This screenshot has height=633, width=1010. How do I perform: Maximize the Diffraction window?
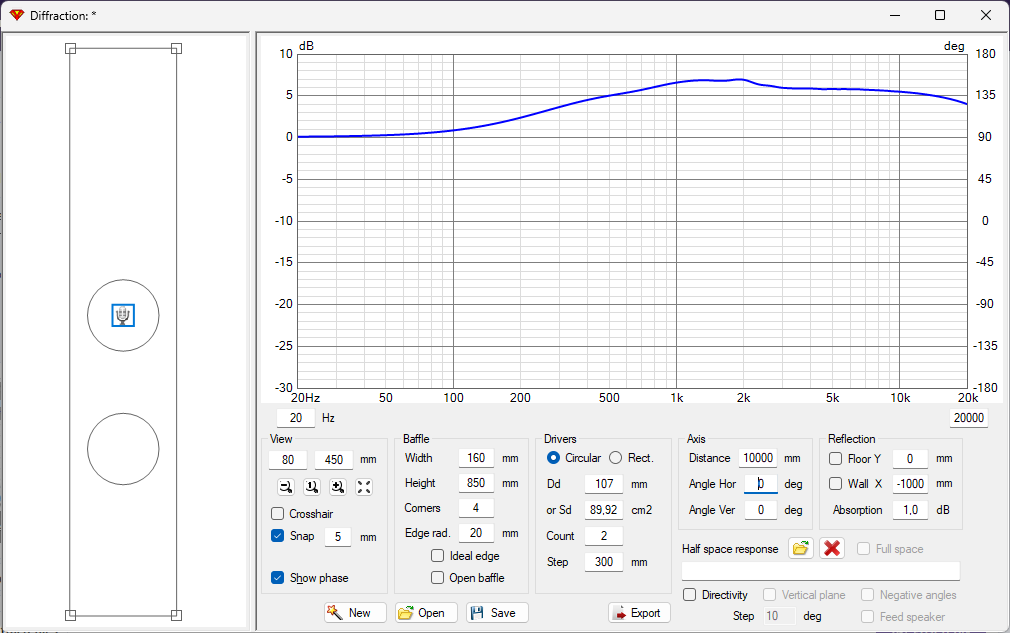pyautogui.click(x=940, y=15)
